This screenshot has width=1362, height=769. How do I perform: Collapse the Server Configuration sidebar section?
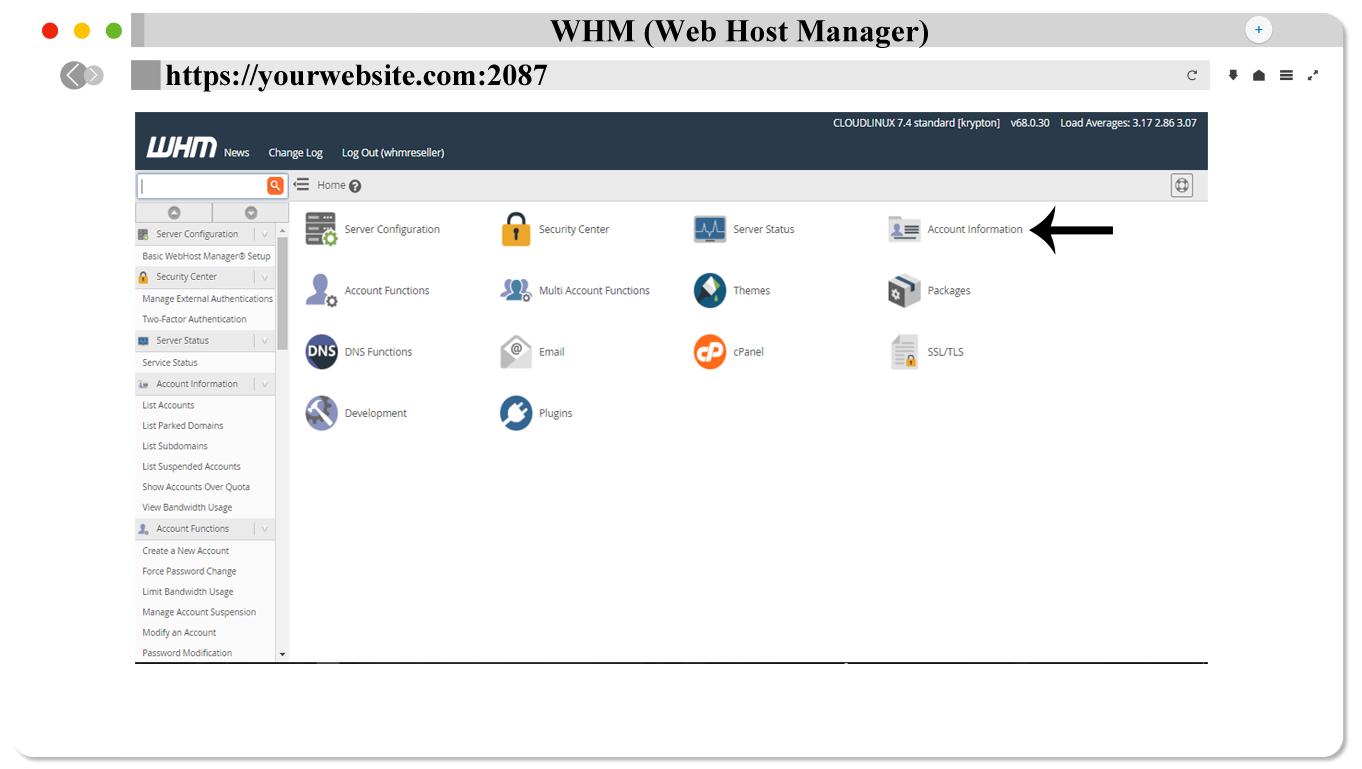(265, 234)
